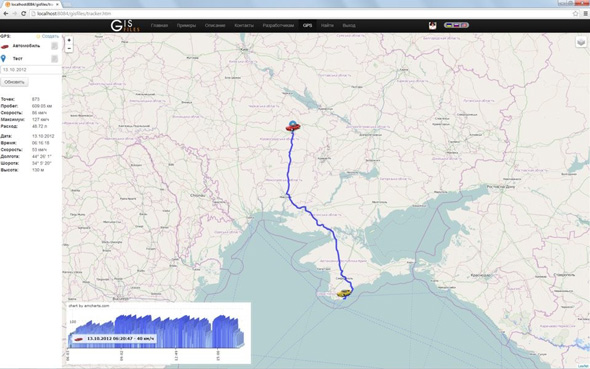
Task: Click the GIS Files logo
Action: pos(125,26)
